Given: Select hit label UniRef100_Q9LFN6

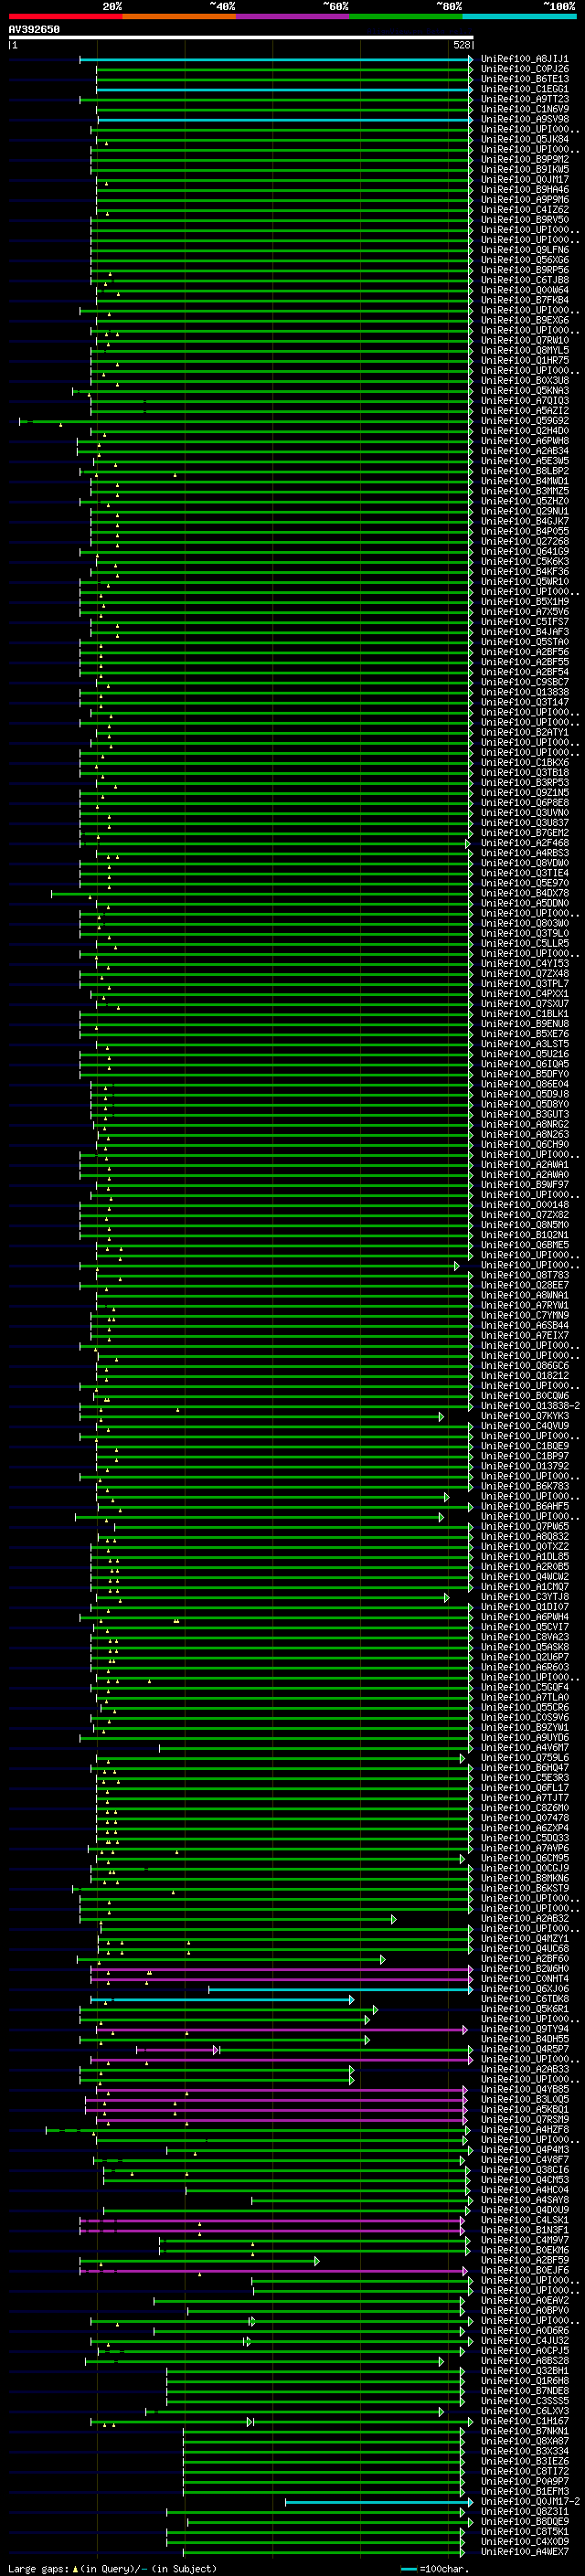Looking at the screenshot, I should (525, 250).
